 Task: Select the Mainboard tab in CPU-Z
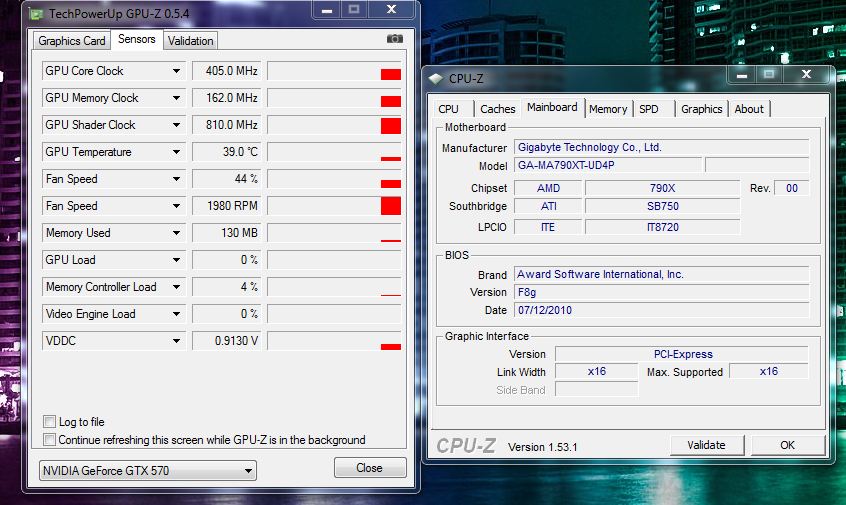click(x=552, y=107)
